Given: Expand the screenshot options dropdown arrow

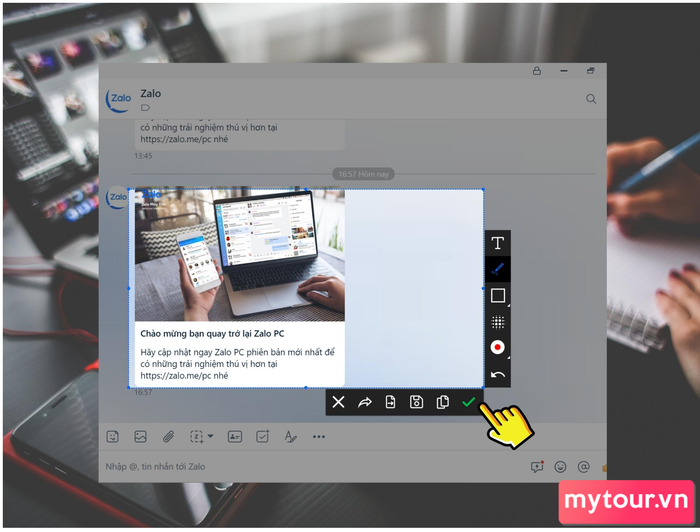Looking at the screenshot, I should [211, 436].
